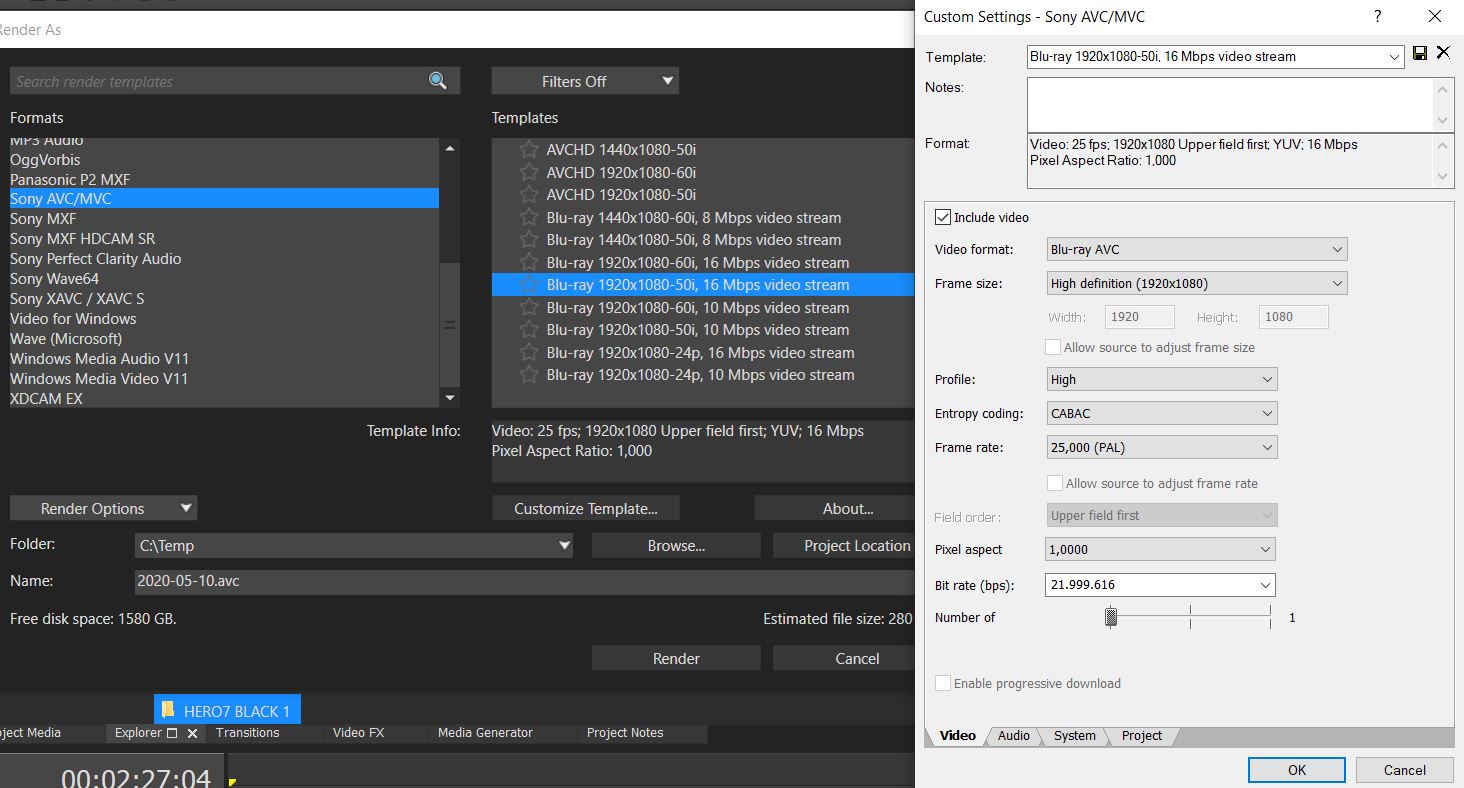
Task: Click the search magnifier icon in render templates
Action: pos(438,81)
